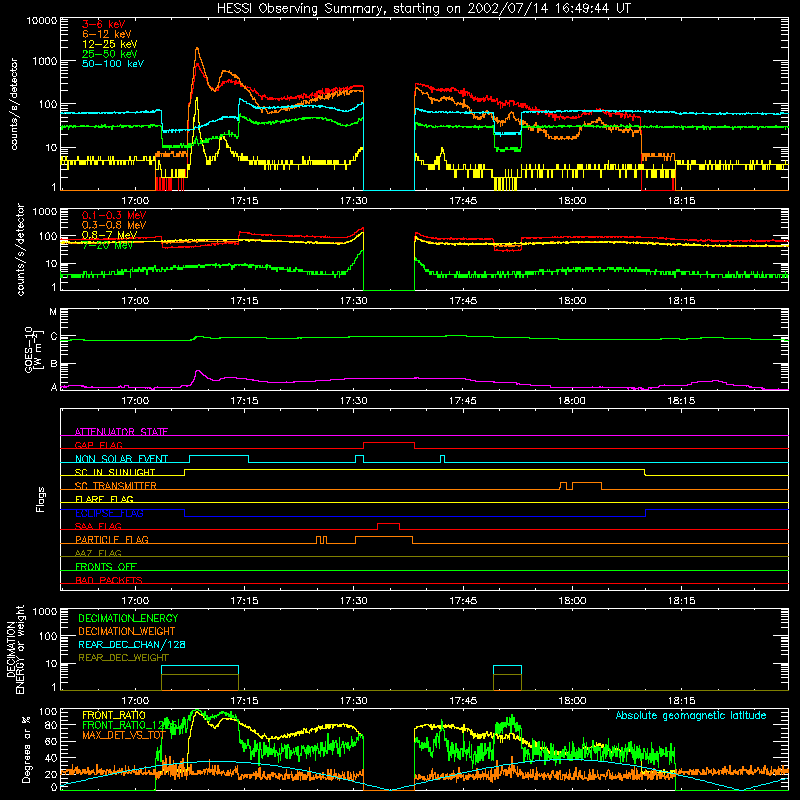Click the DECIMATION_WEIGHT legend label

(x=127, y=631)
